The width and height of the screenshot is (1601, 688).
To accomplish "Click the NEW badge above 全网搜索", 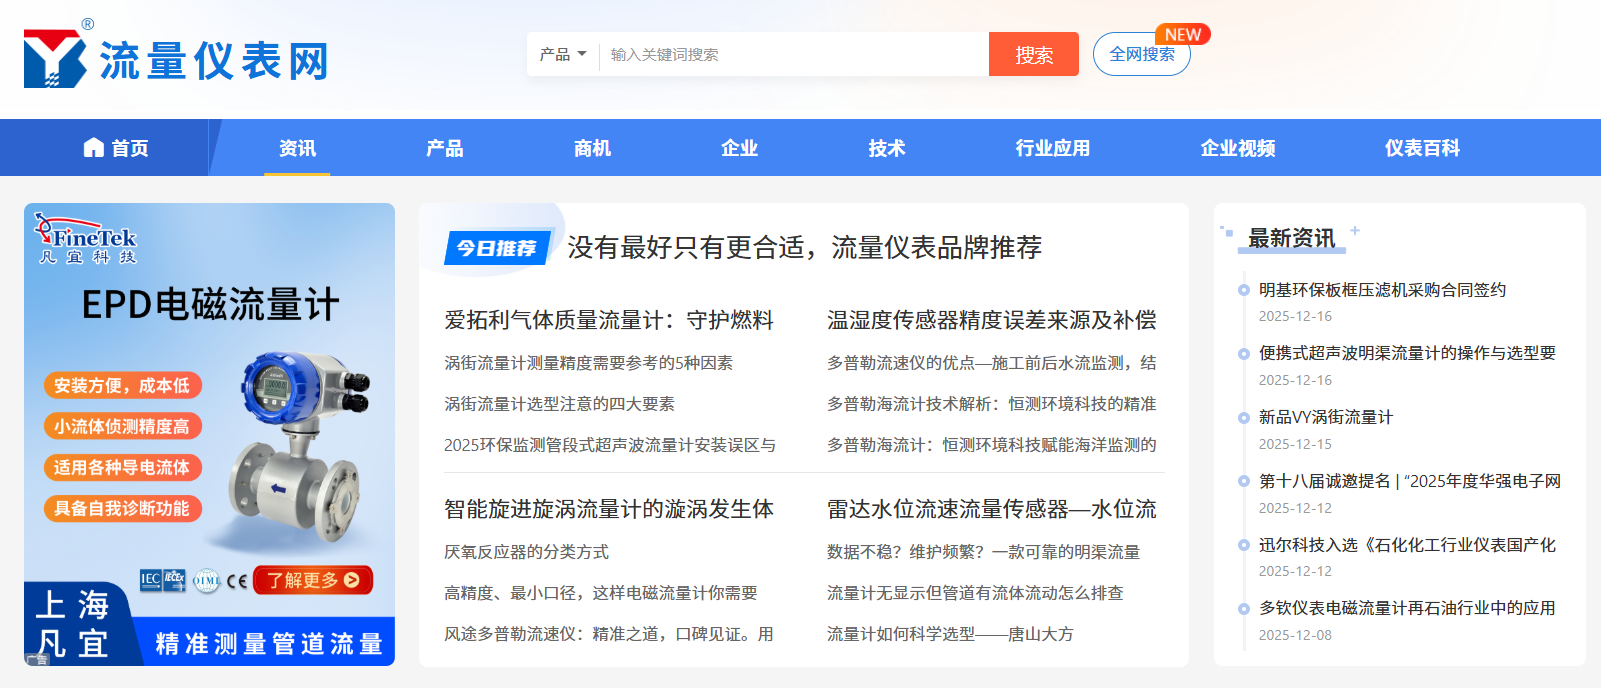I will (x=1182, y=34).
